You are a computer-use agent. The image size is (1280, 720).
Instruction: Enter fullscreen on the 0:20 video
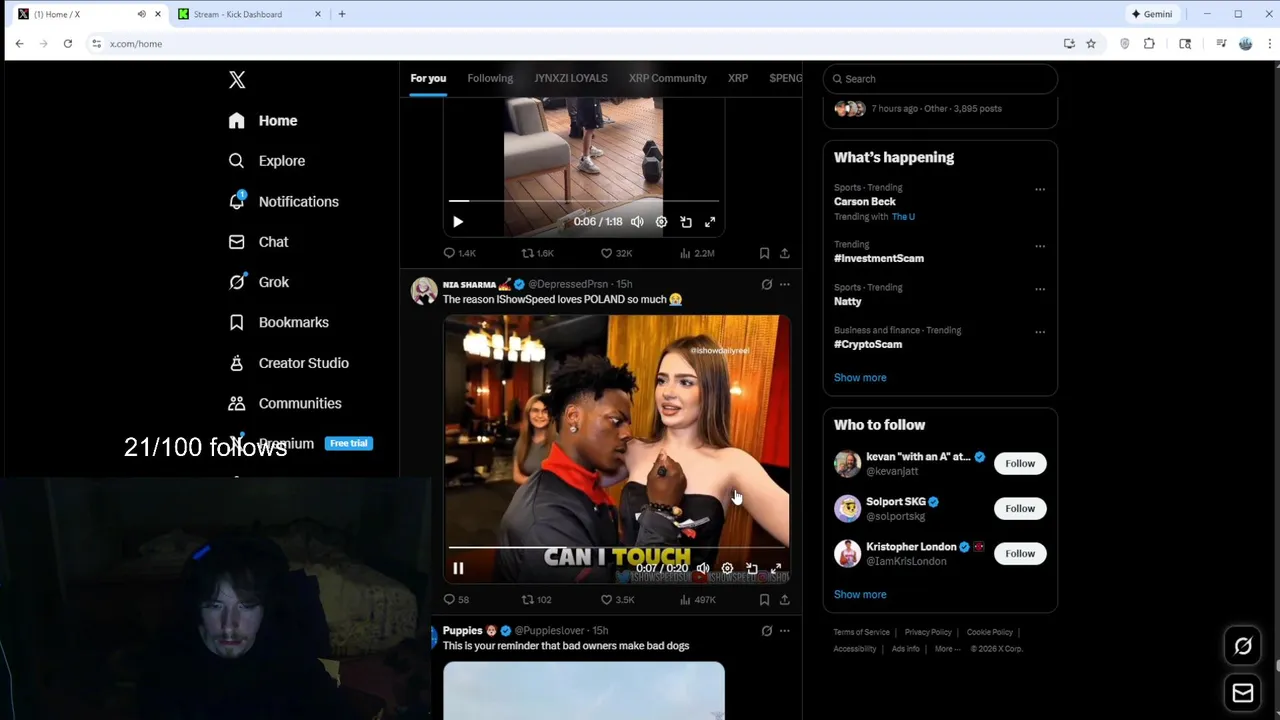(x=776, y=568)
